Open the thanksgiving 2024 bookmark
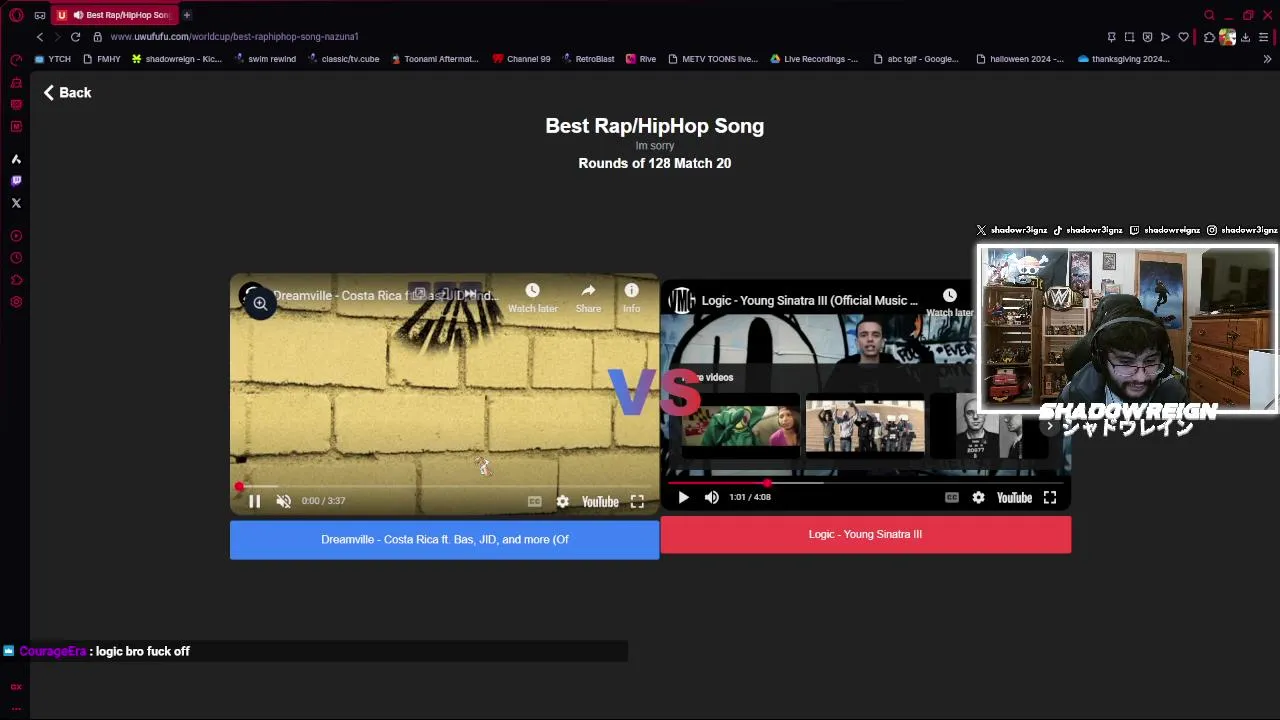The width and height of the screenshot is (1280, 720). click(x=1124, y=59)
